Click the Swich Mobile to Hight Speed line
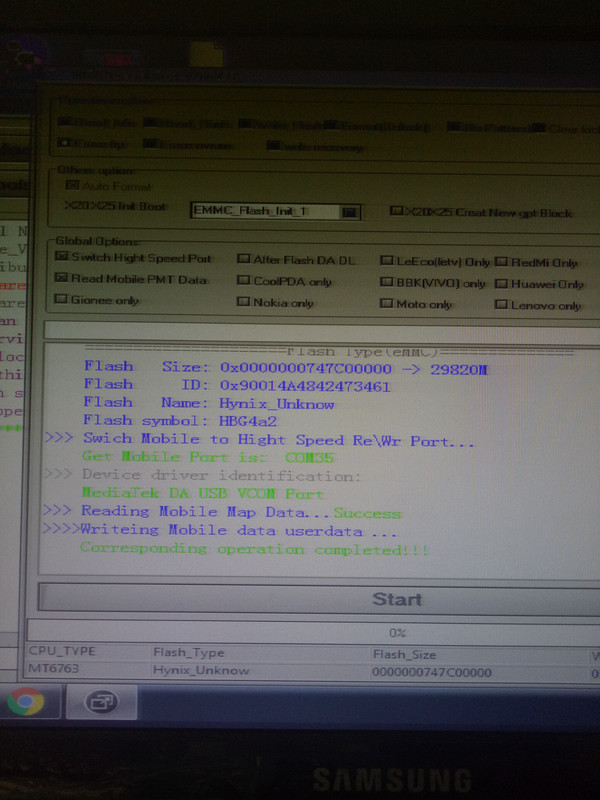This screenshot has height=800, width=600. coord(259,439)
